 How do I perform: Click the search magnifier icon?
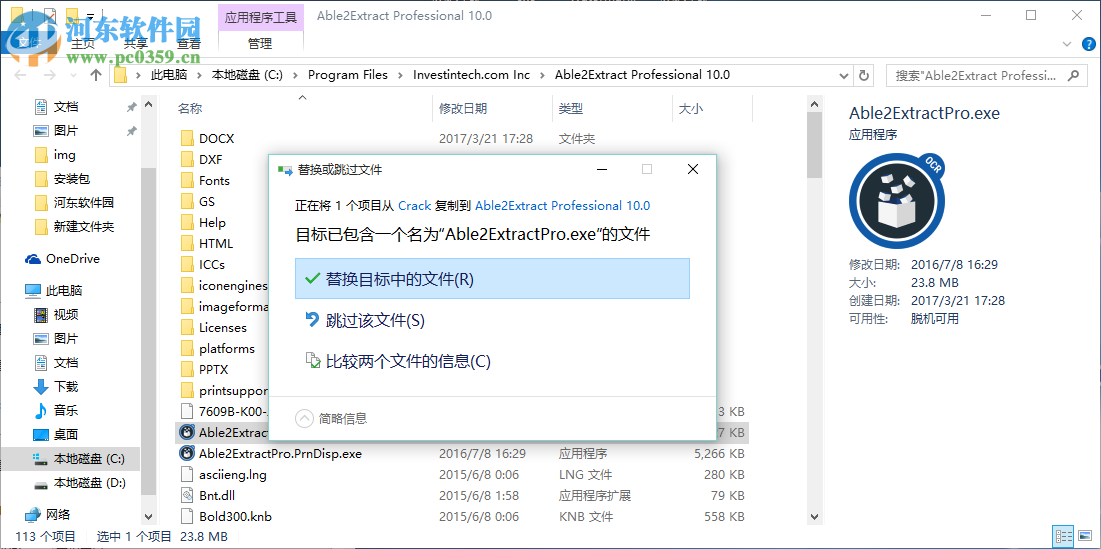tap(1073, 75)
